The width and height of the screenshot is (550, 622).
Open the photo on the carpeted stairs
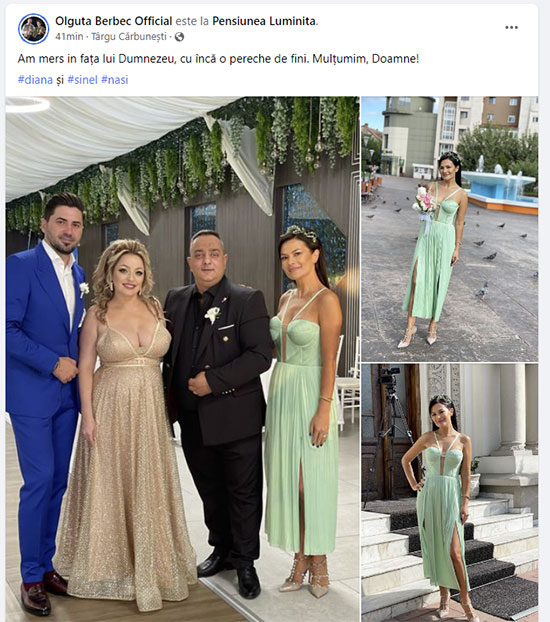(x=450, y=493)
